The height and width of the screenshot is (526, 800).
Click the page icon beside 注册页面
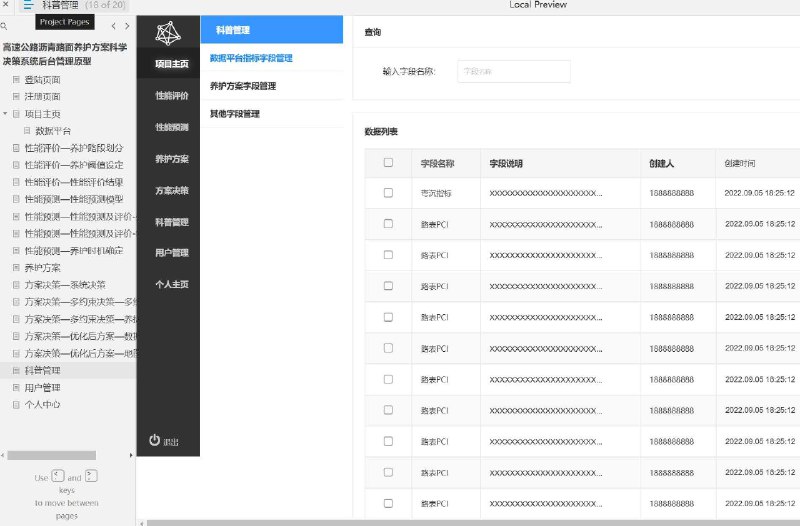coord(16,96)
